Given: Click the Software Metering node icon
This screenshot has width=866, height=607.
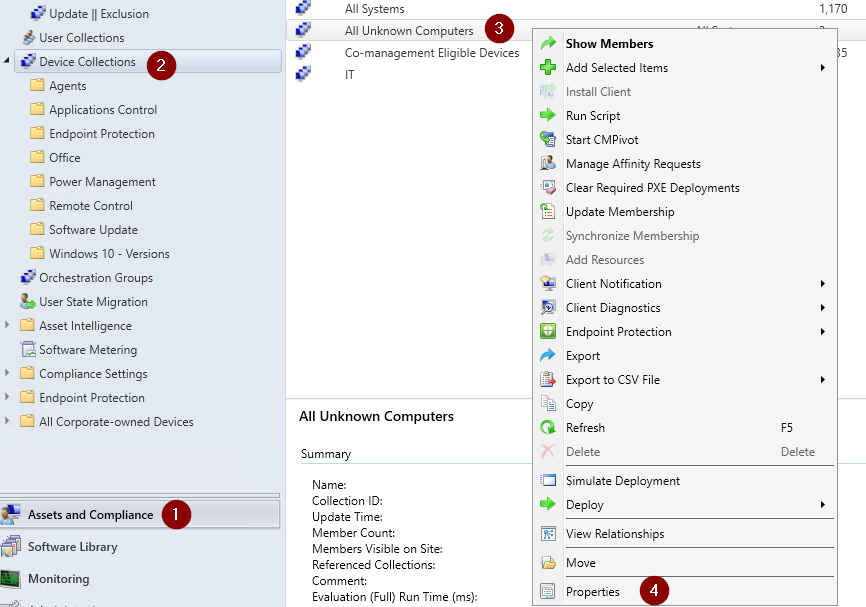Looking at the screenshot, I should [x=28, y=349].
